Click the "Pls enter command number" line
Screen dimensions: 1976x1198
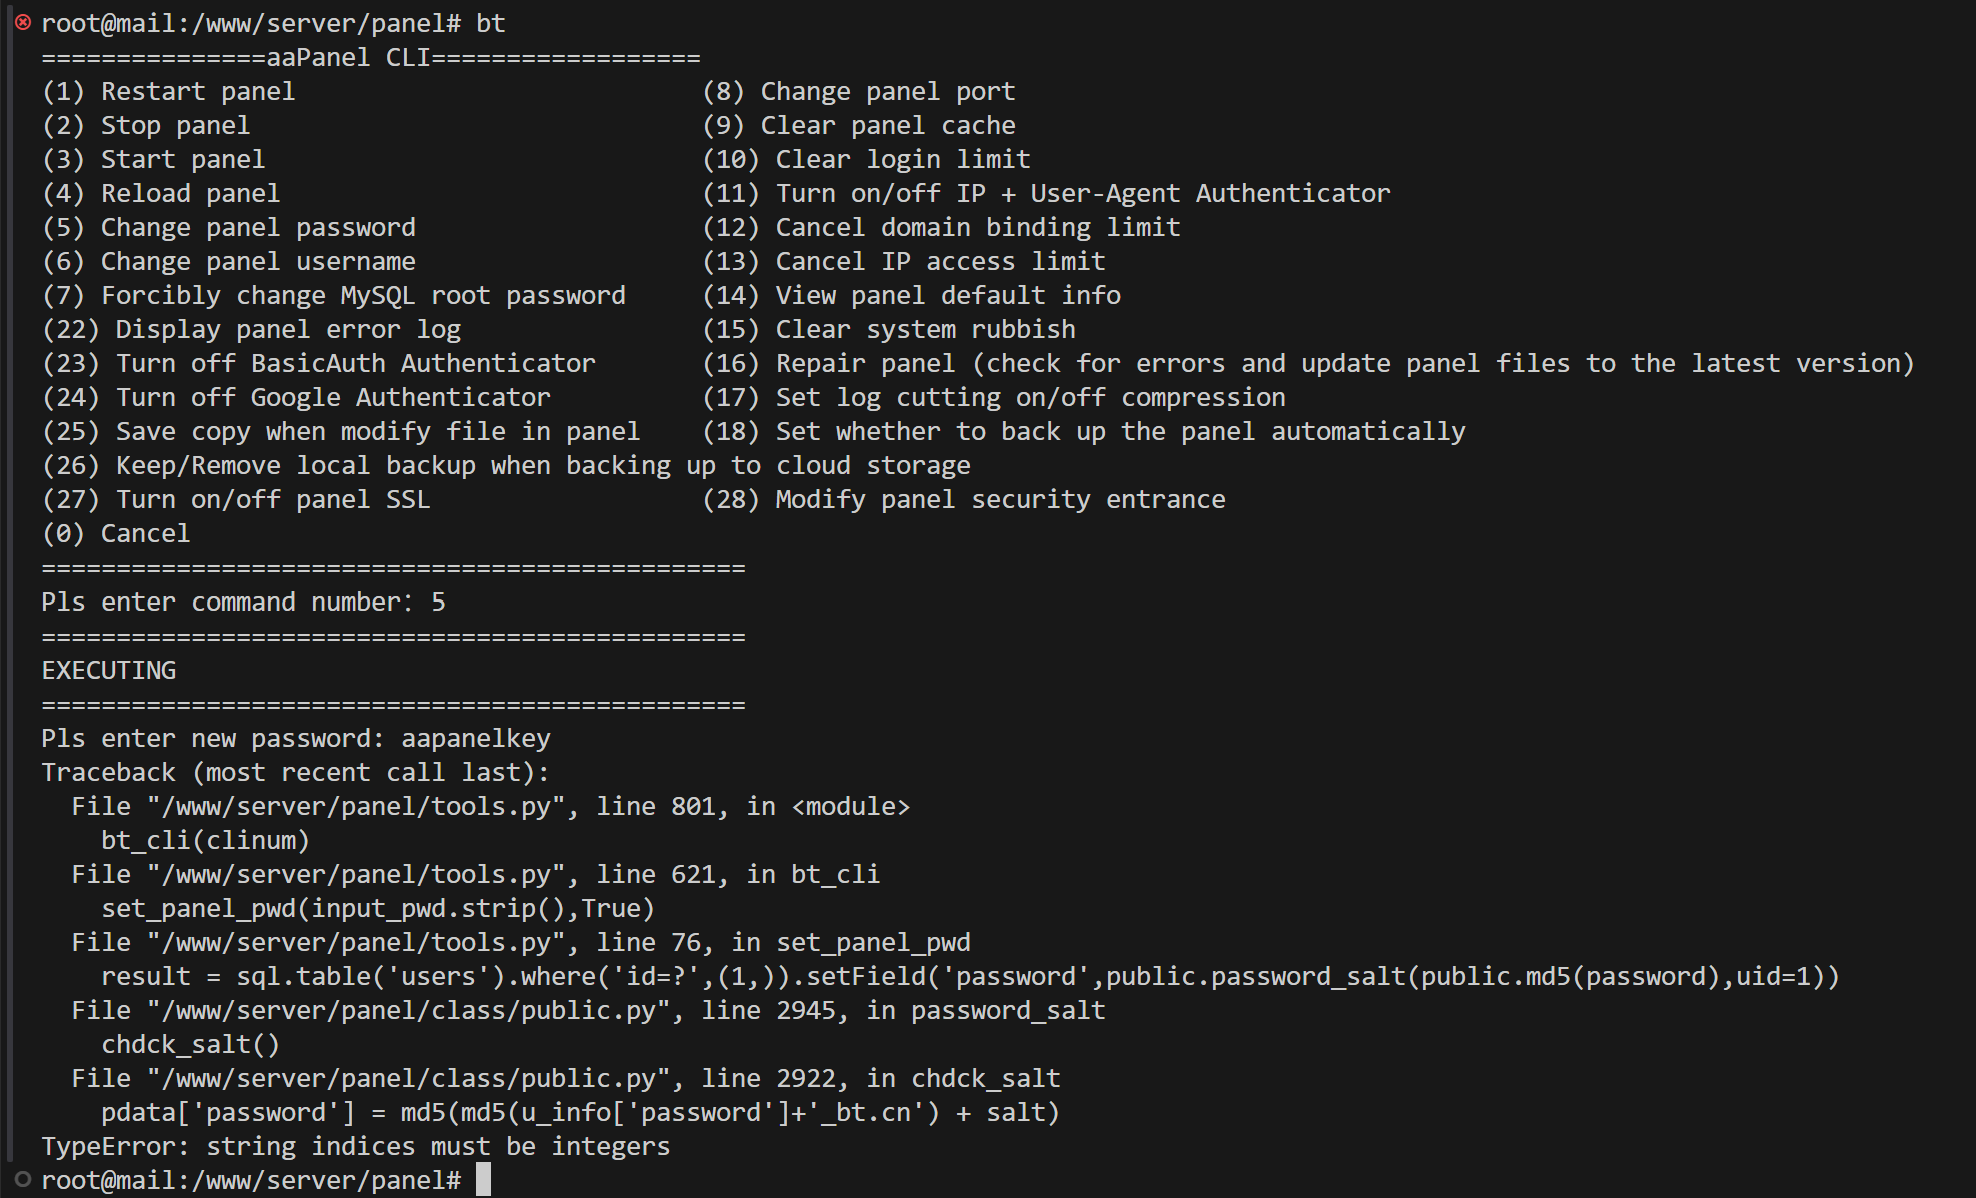(x=243, y=602)
